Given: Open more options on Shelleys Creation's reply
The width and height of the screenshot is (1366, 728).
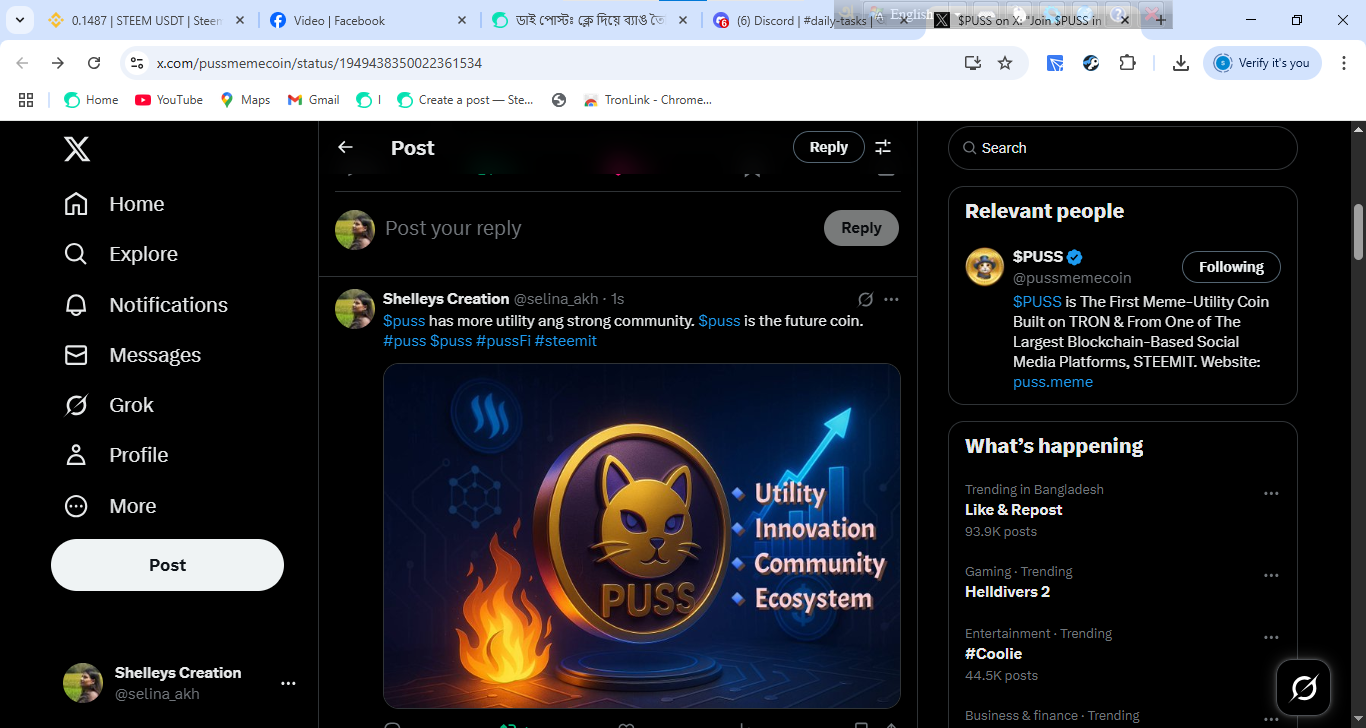Looking at the screenshot, I should click(892, 299).
